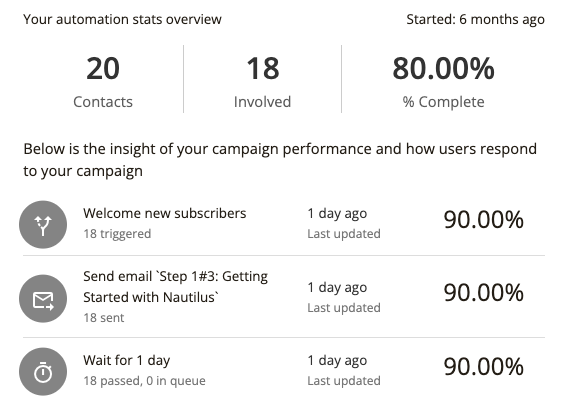Click the '18 sent' count
563x401 pixels.
click(x=104, y=318)
